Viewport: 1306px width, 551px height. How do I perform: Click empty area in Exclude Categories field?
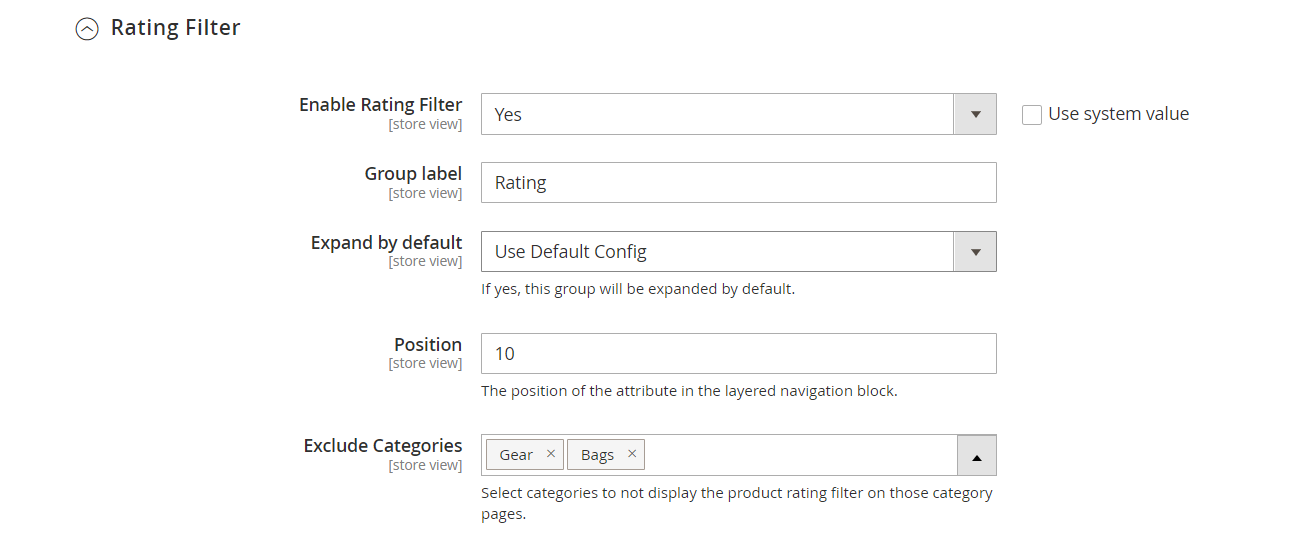(800, 455)
